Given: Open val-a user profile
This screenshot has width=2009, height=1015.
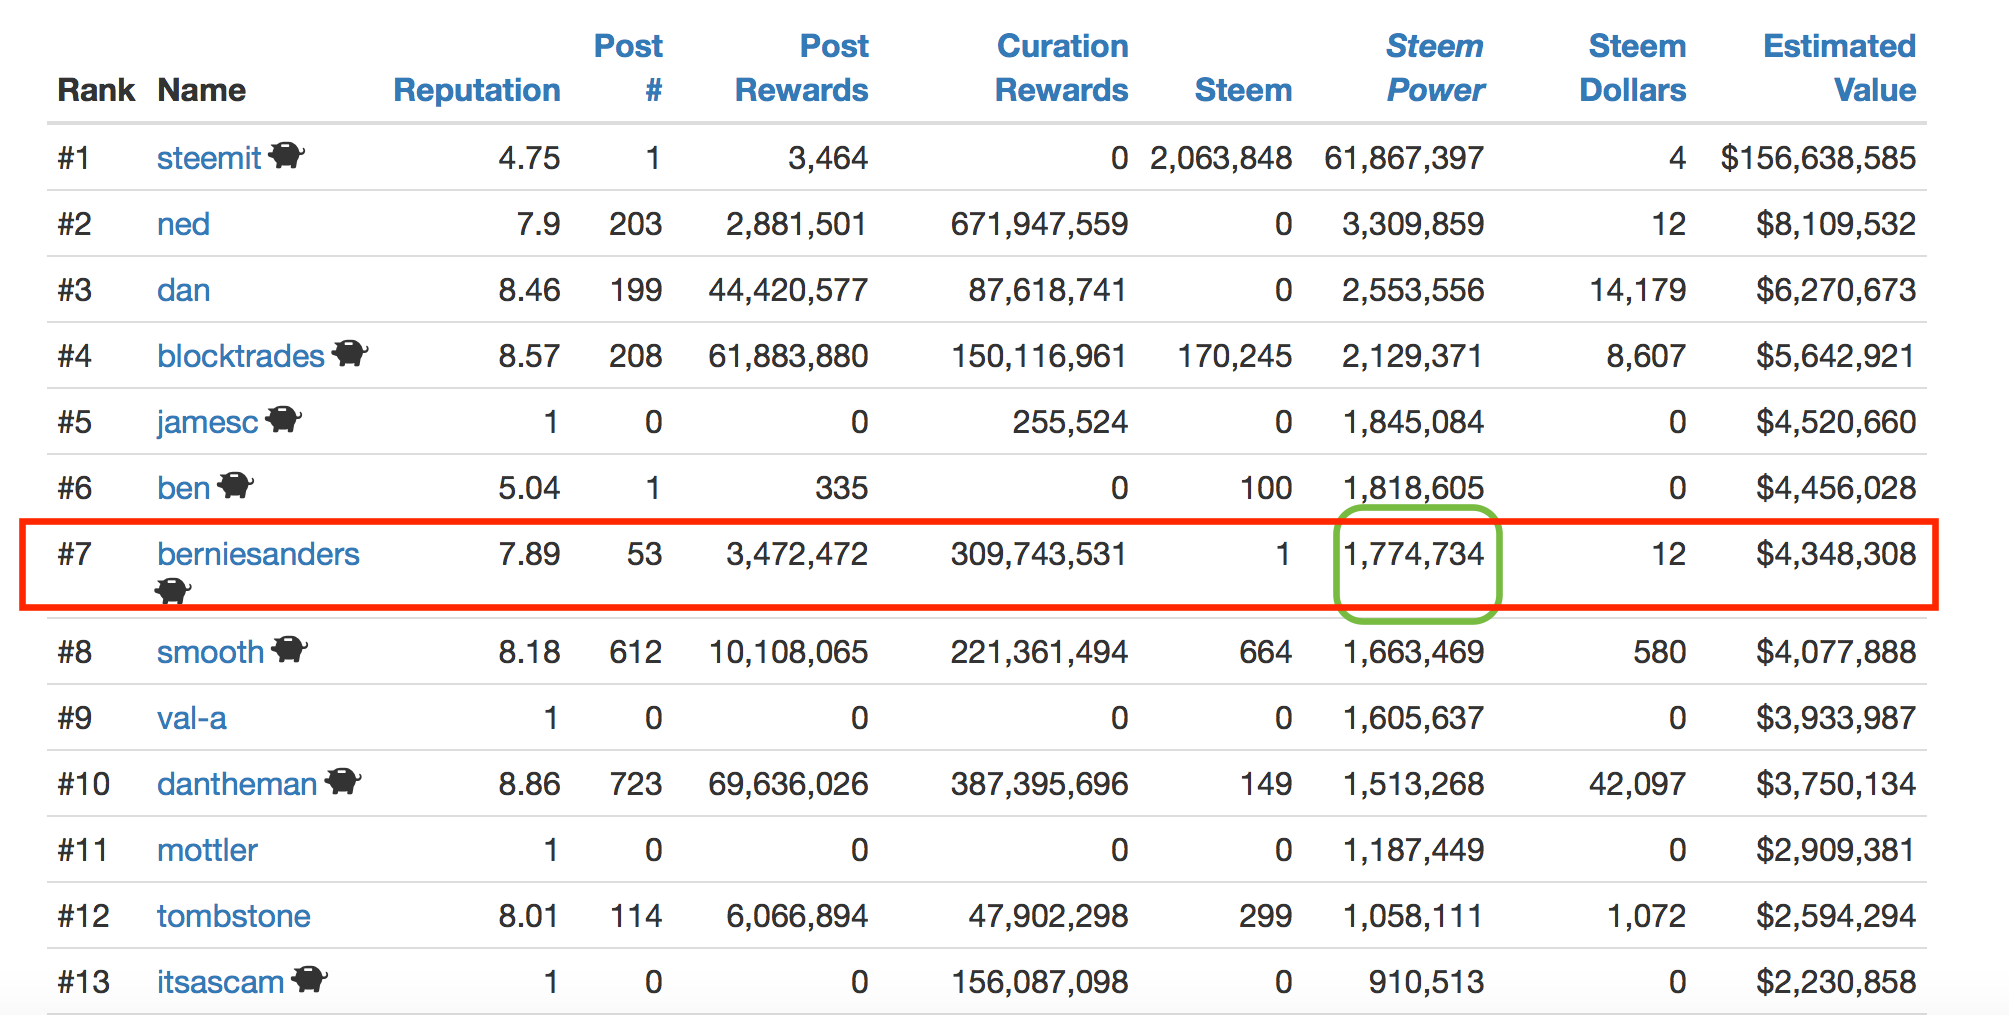Looking at the screenshot, I should 192,718.
